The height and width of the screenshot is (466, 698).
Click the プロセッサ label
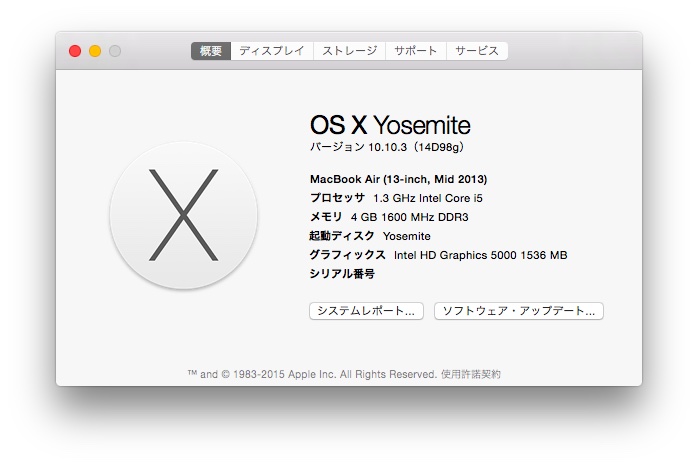tap(337, 198)
